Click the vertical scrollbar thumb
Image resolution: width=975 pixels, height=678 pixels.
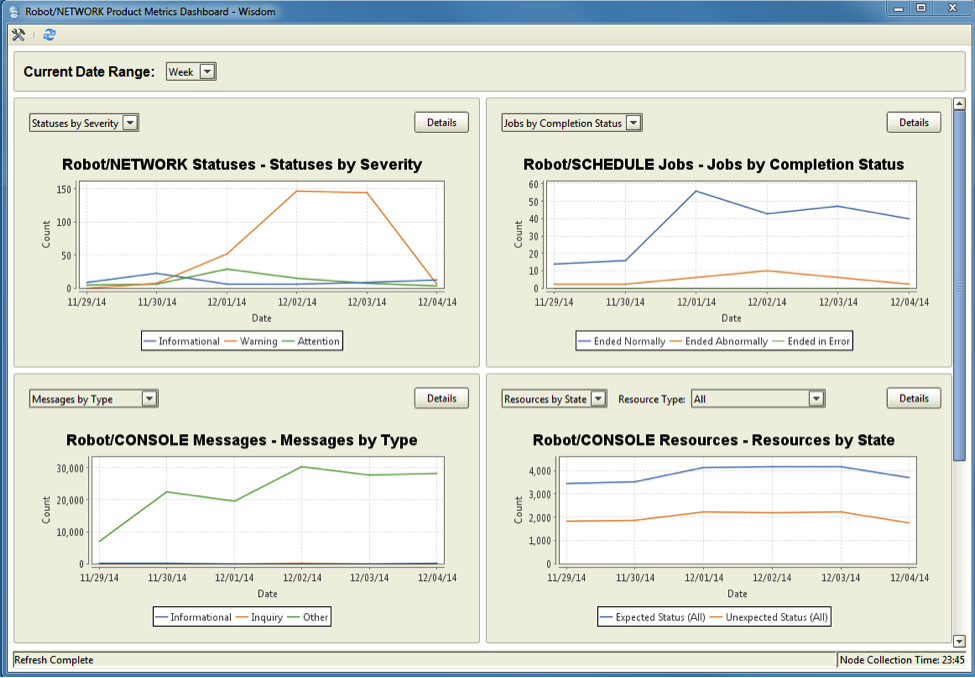coord(959,285)
